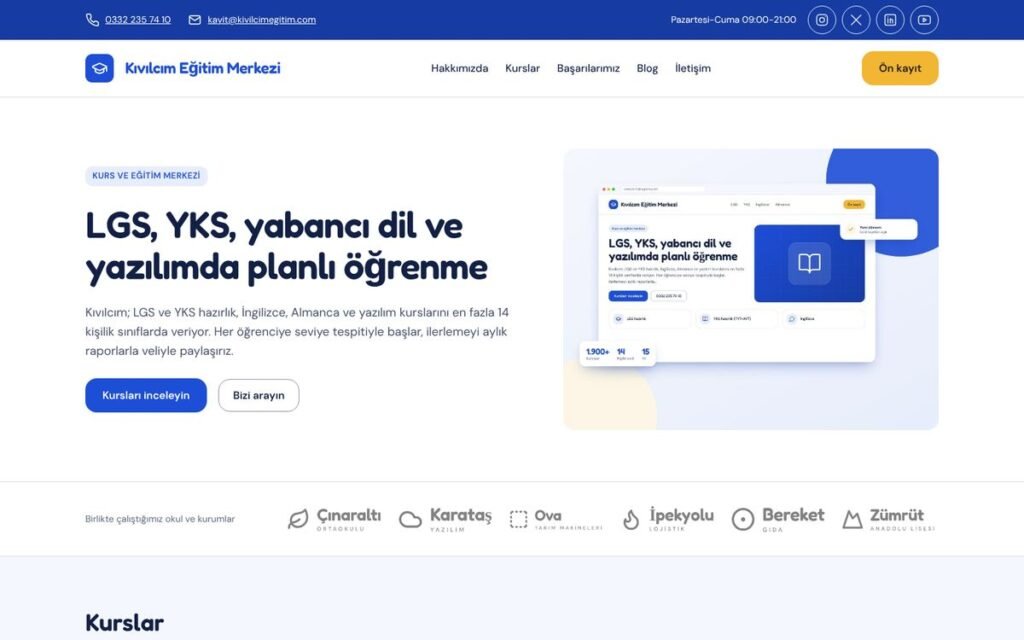
Task: Open the Blog menu item
Action: 647,68
